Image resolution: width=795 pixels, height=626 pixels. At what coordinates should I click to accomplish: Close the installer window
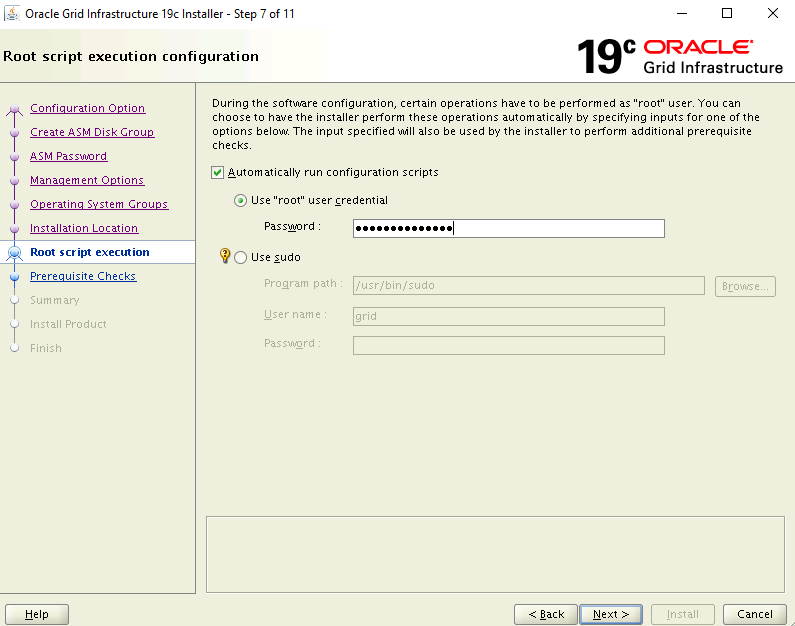(773, 13)
